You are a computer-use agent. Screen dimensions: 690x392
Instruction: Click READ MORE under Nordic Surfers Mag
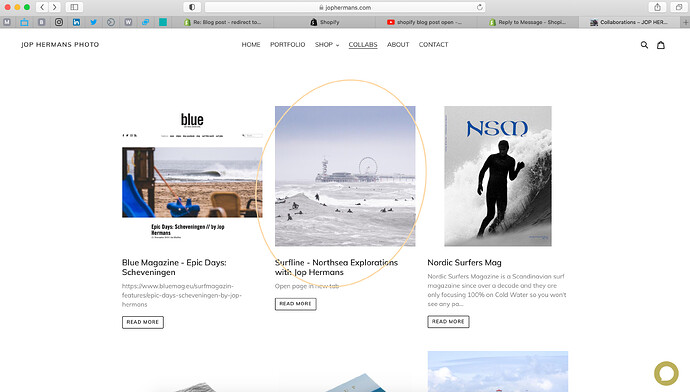(448, 322)
